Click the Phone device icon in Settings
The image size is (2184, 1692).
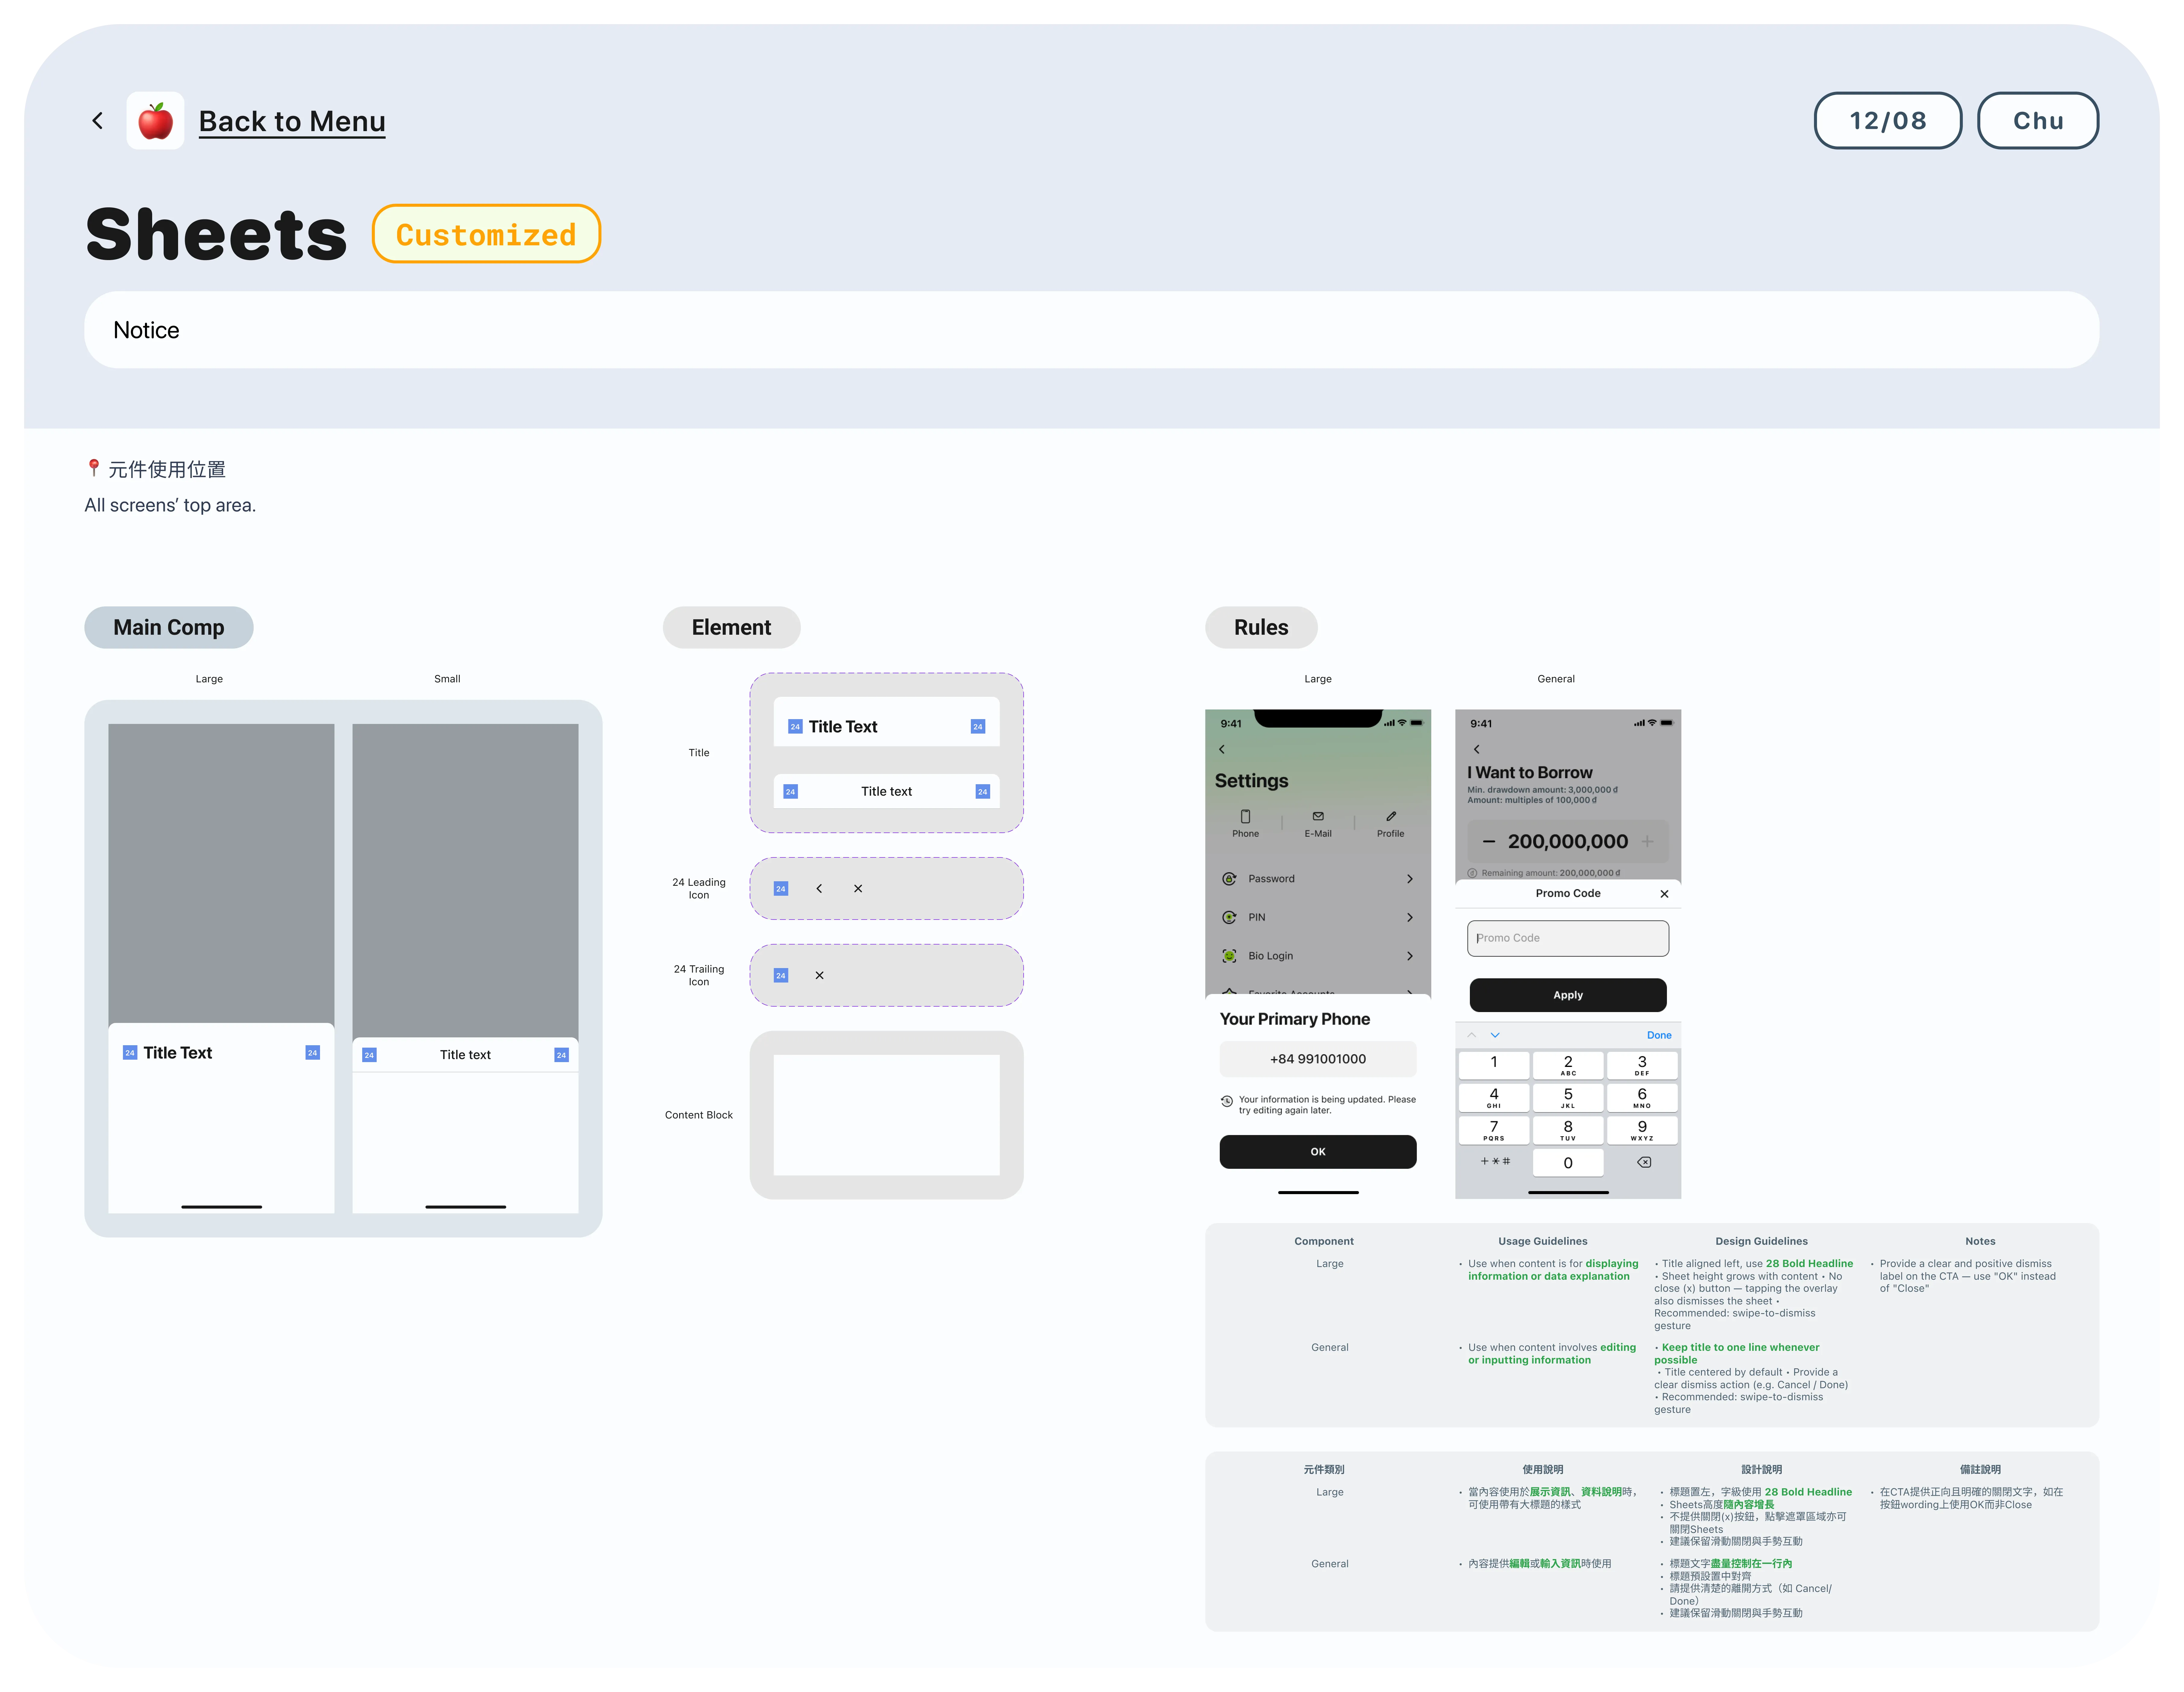click(1245, 817)
